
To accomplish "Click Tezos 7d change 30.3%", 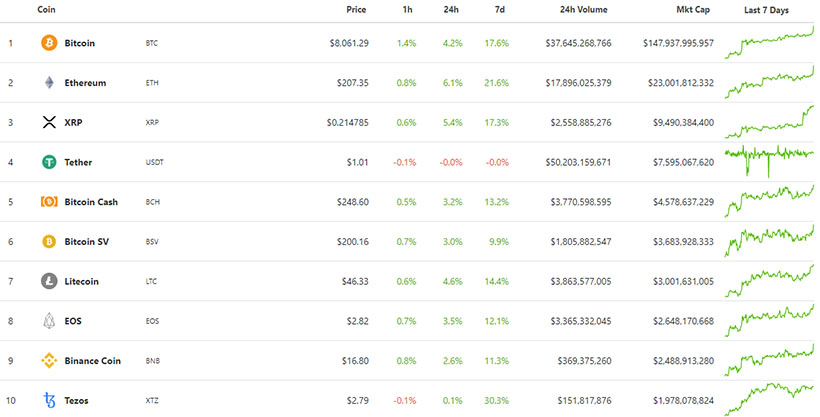I will (x=497, y=401).
